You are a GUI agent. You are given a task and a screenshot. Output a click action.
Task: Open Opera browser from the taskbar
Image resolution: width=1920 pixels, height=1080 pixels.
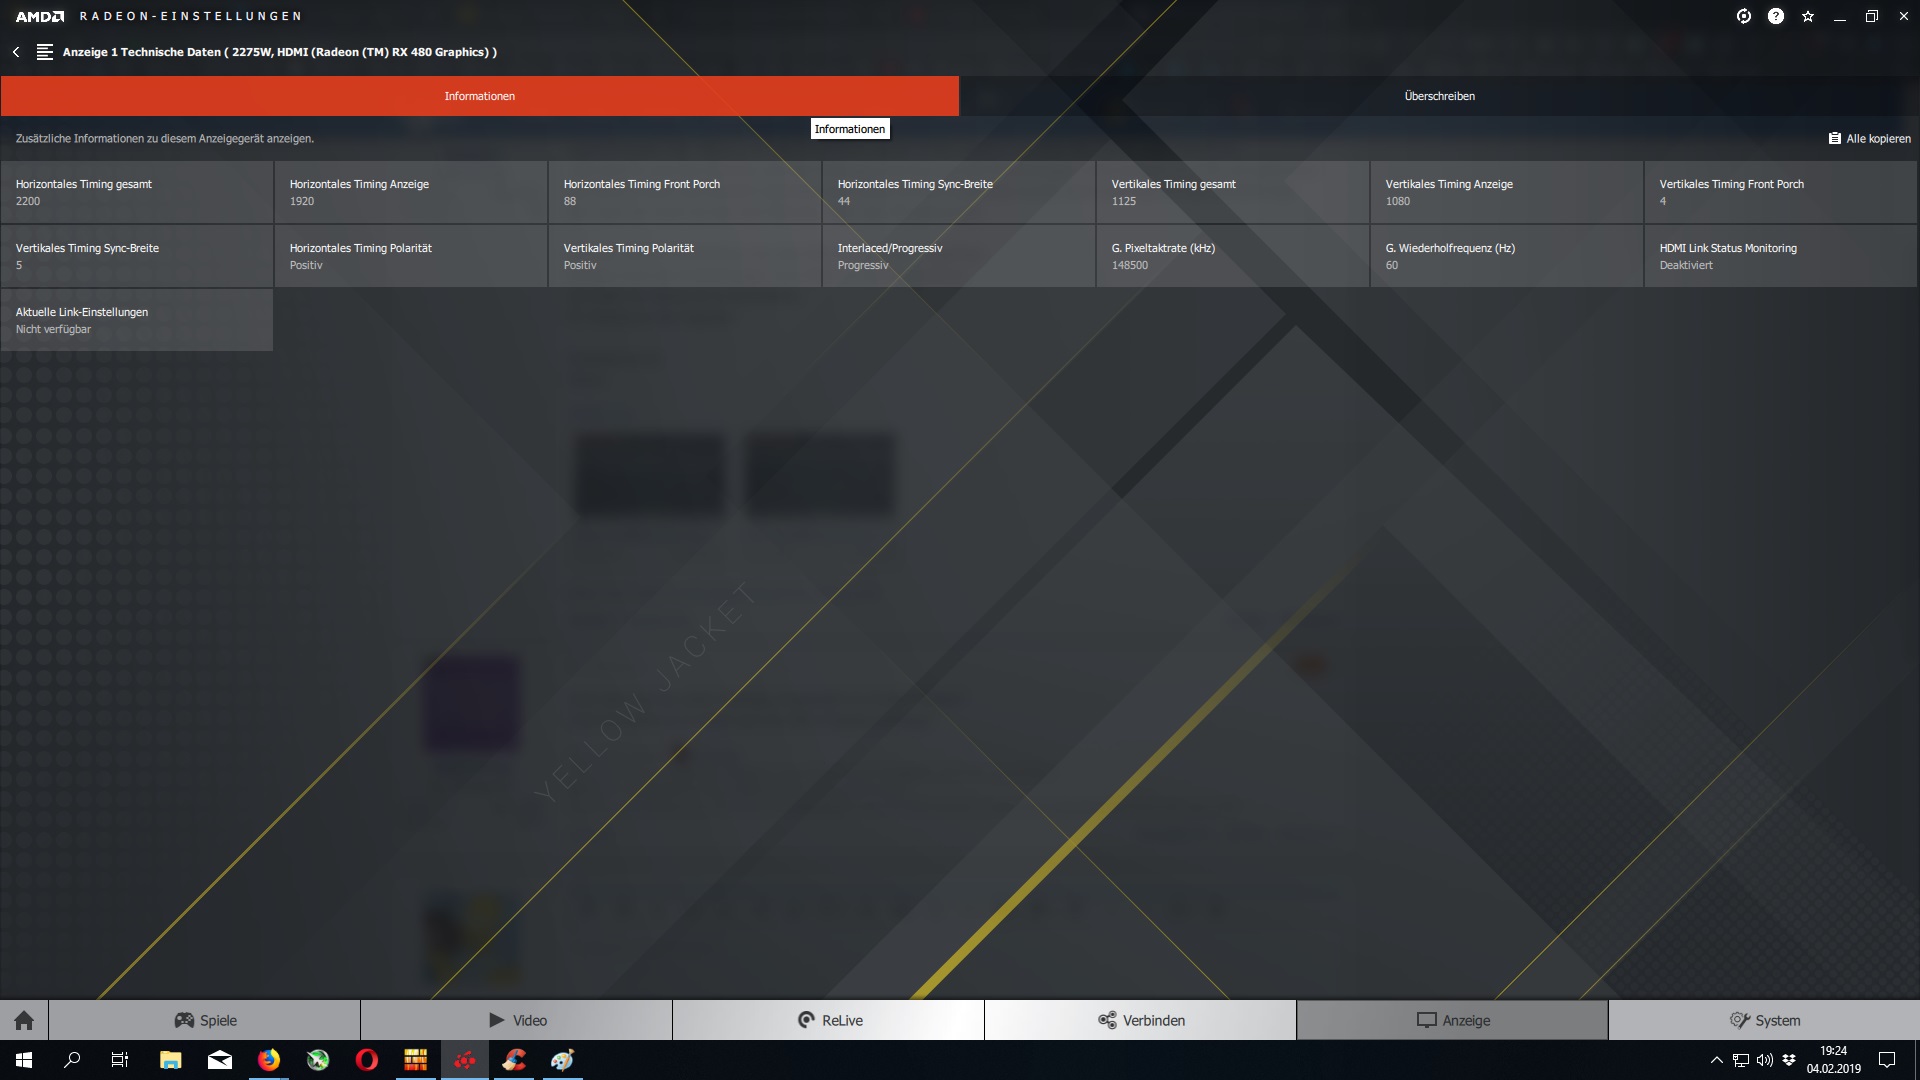[367, 1060]
